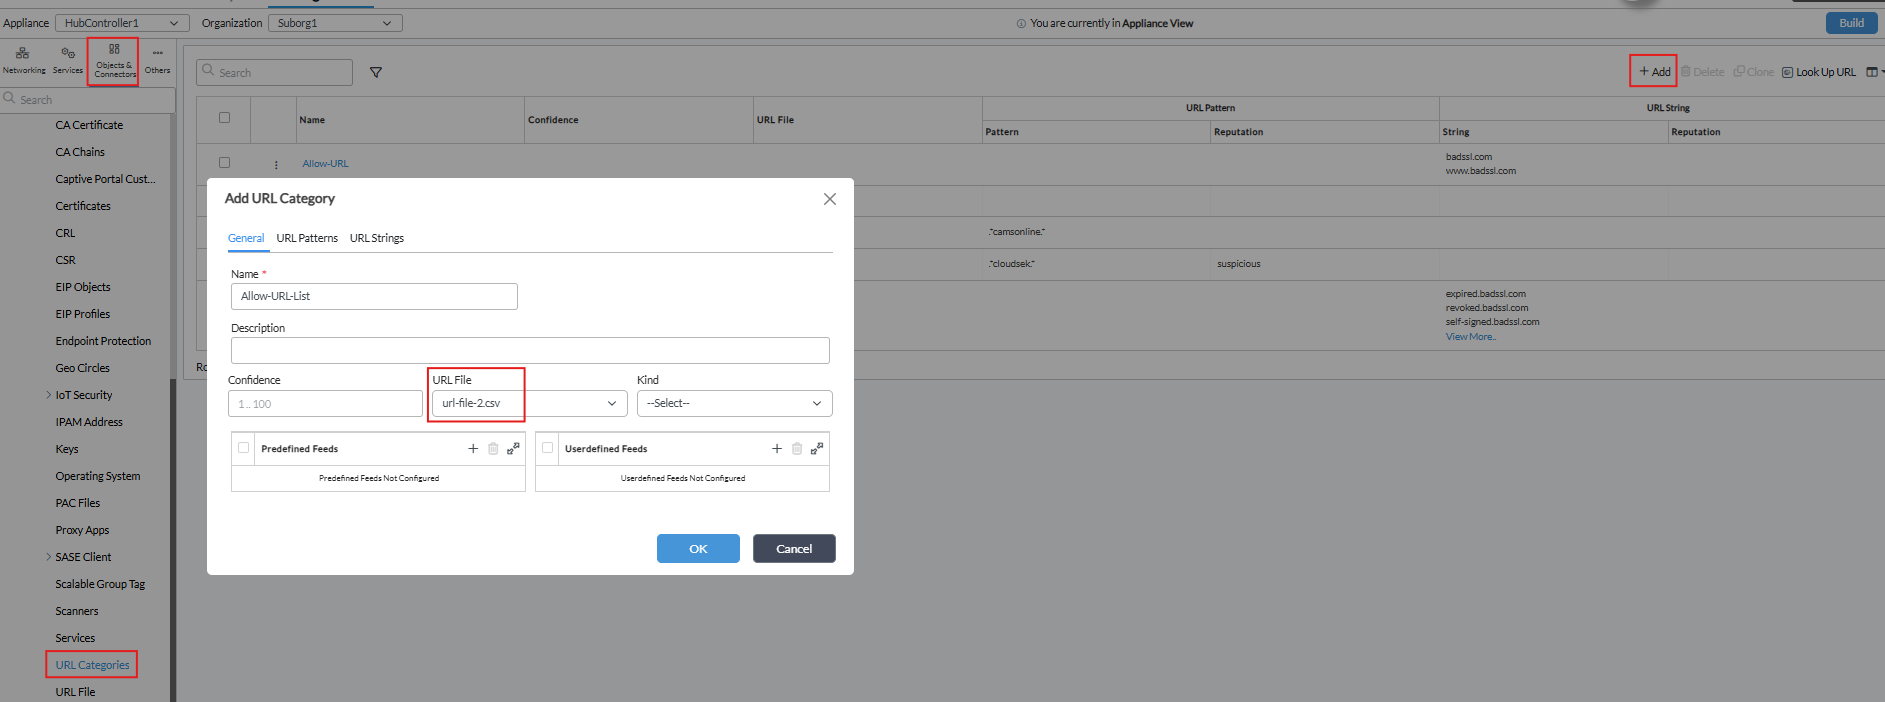Delete selected Userdefined Feeds trash icon
Screen dimensions: 1885x702
pyautogui.click(x=797, y=449)
